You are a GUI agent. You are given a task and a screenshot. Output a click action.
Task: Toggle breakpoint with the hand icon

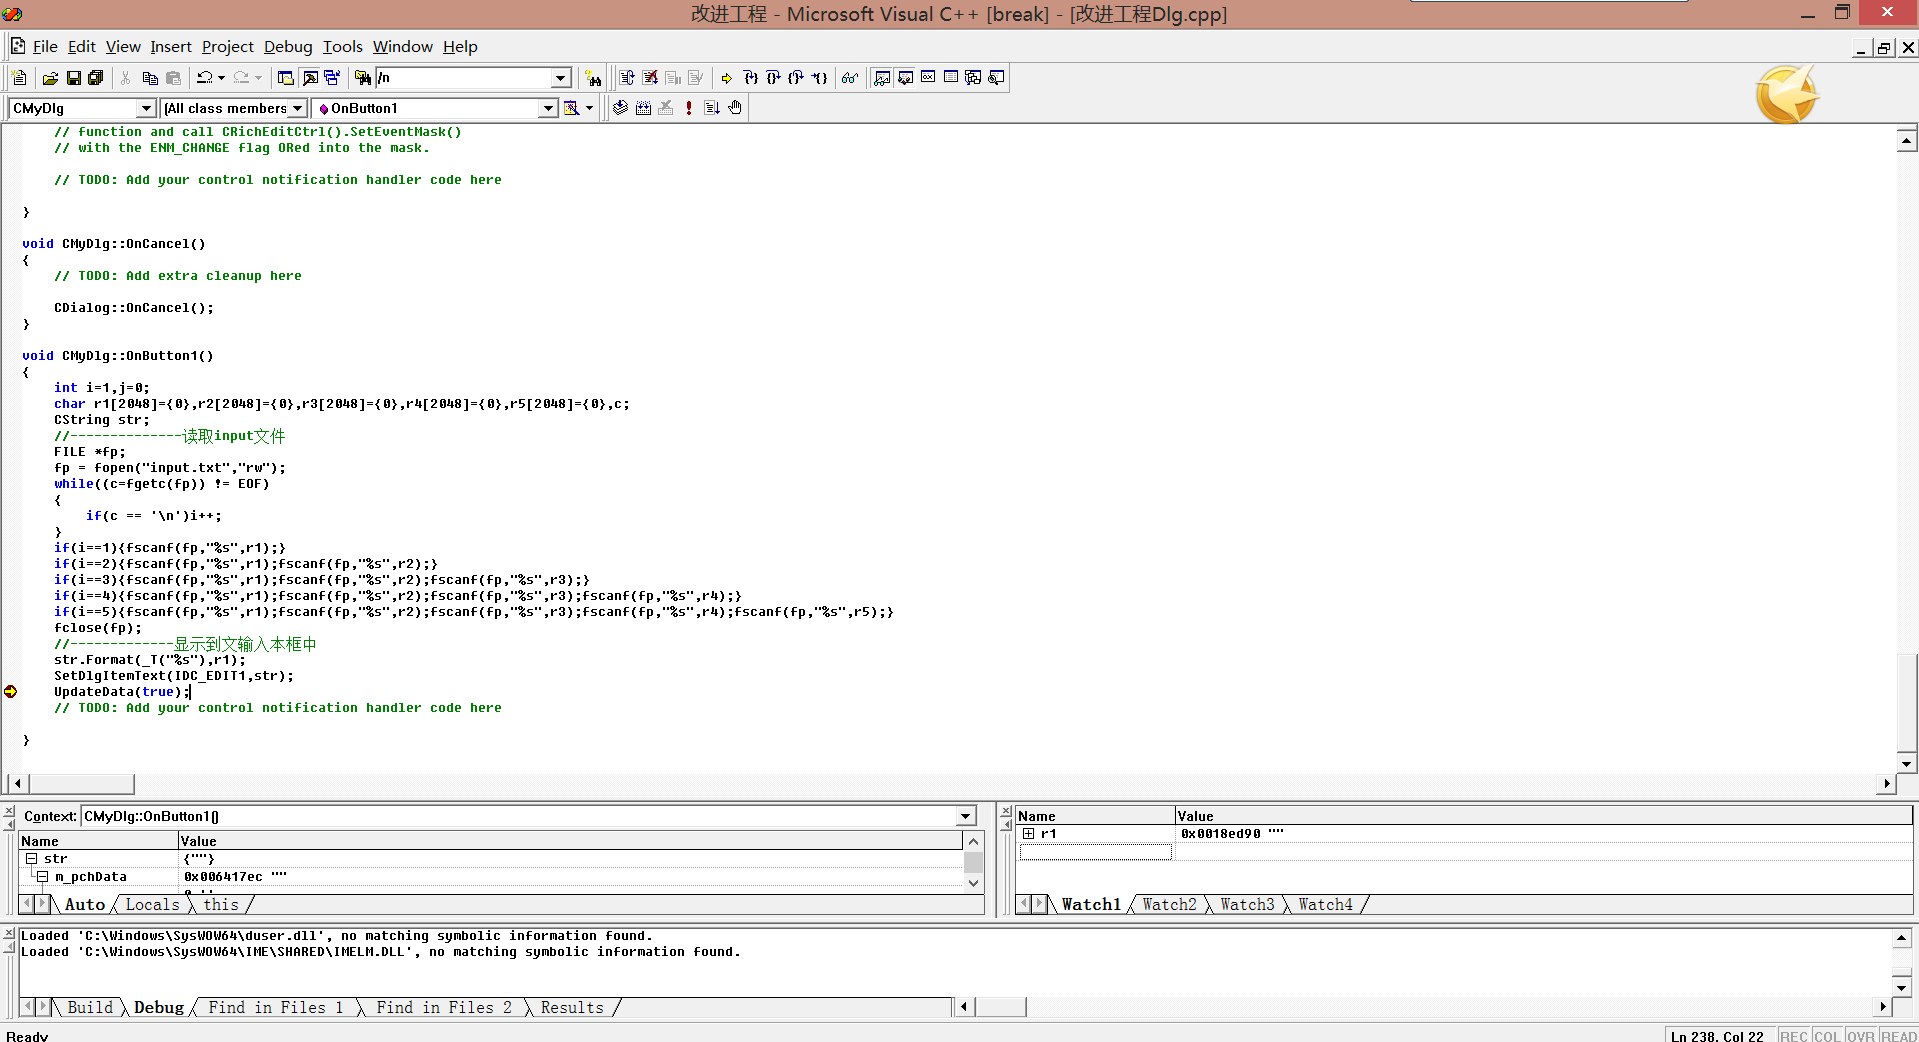tap(735, 108)
